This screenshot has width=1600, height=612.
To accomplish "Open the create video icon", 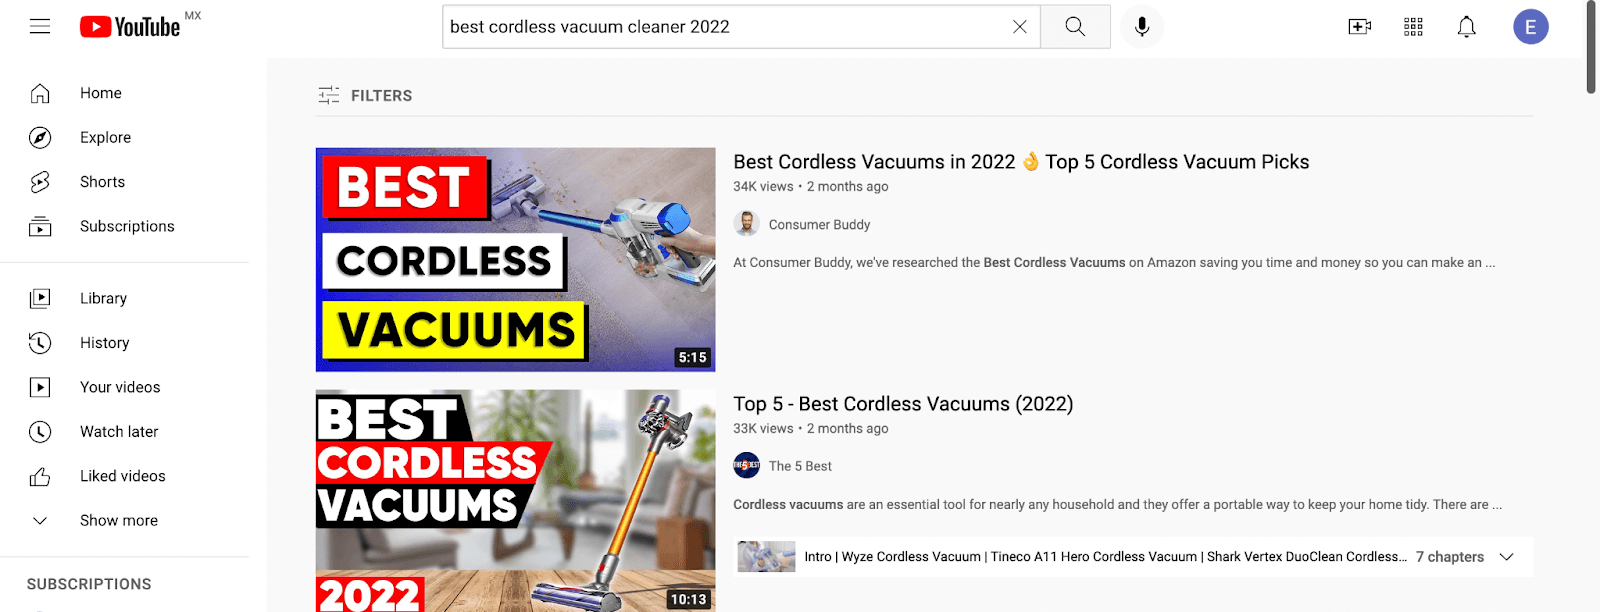I will (1359, 27).
